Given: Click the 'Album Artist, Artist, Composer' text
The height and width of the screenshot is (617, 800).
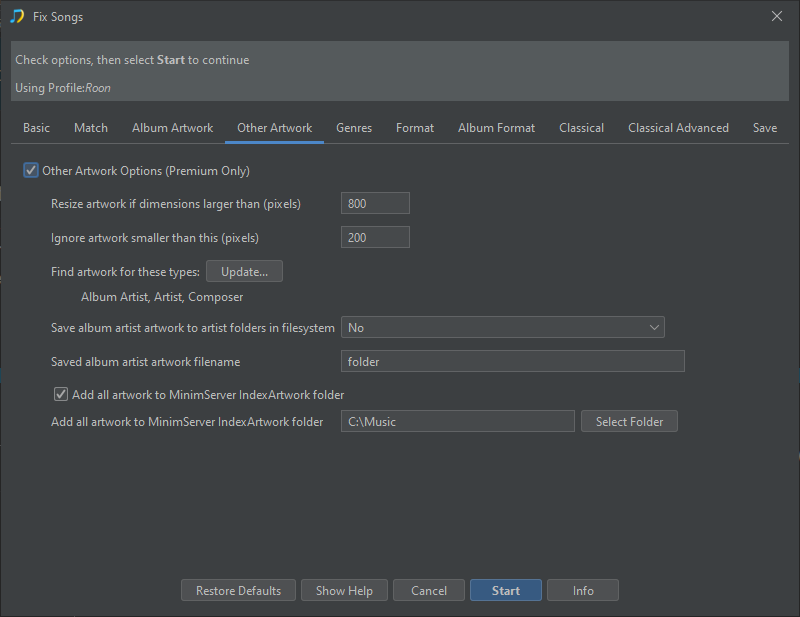Looking at the screenshot, I should tap(162, 297).
